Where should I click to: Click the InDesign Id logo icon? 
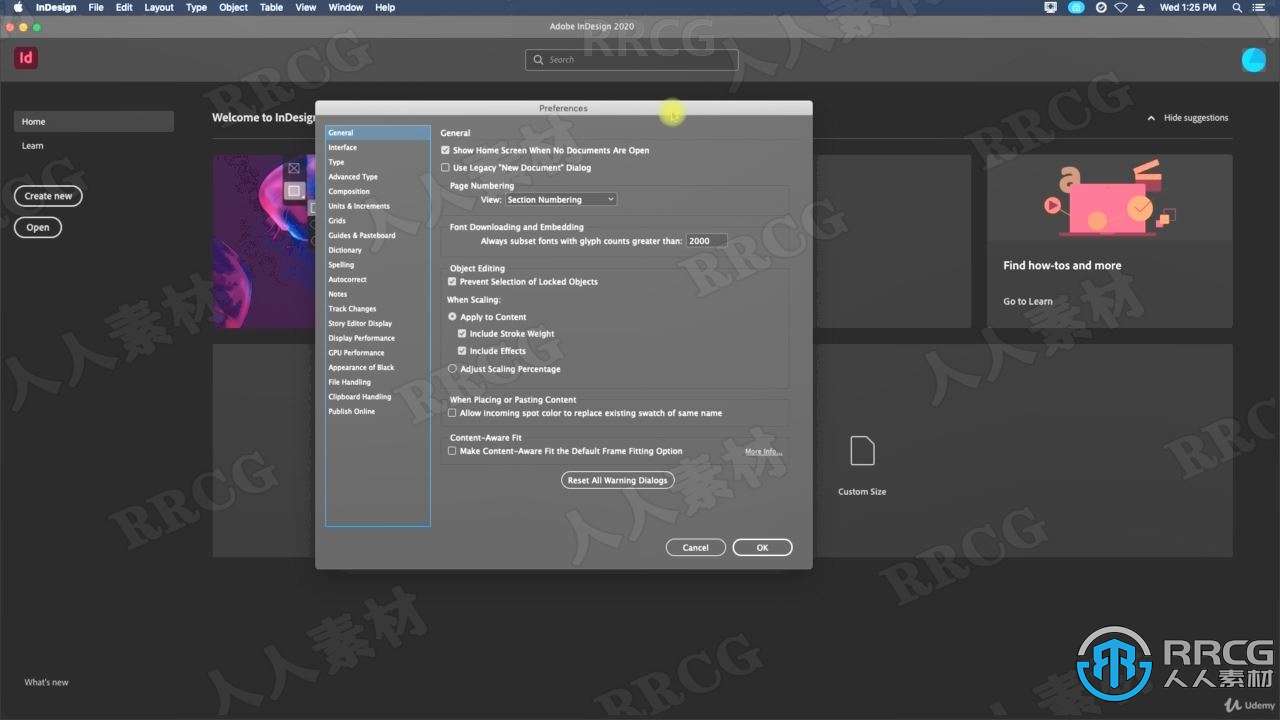click(26, 58)
